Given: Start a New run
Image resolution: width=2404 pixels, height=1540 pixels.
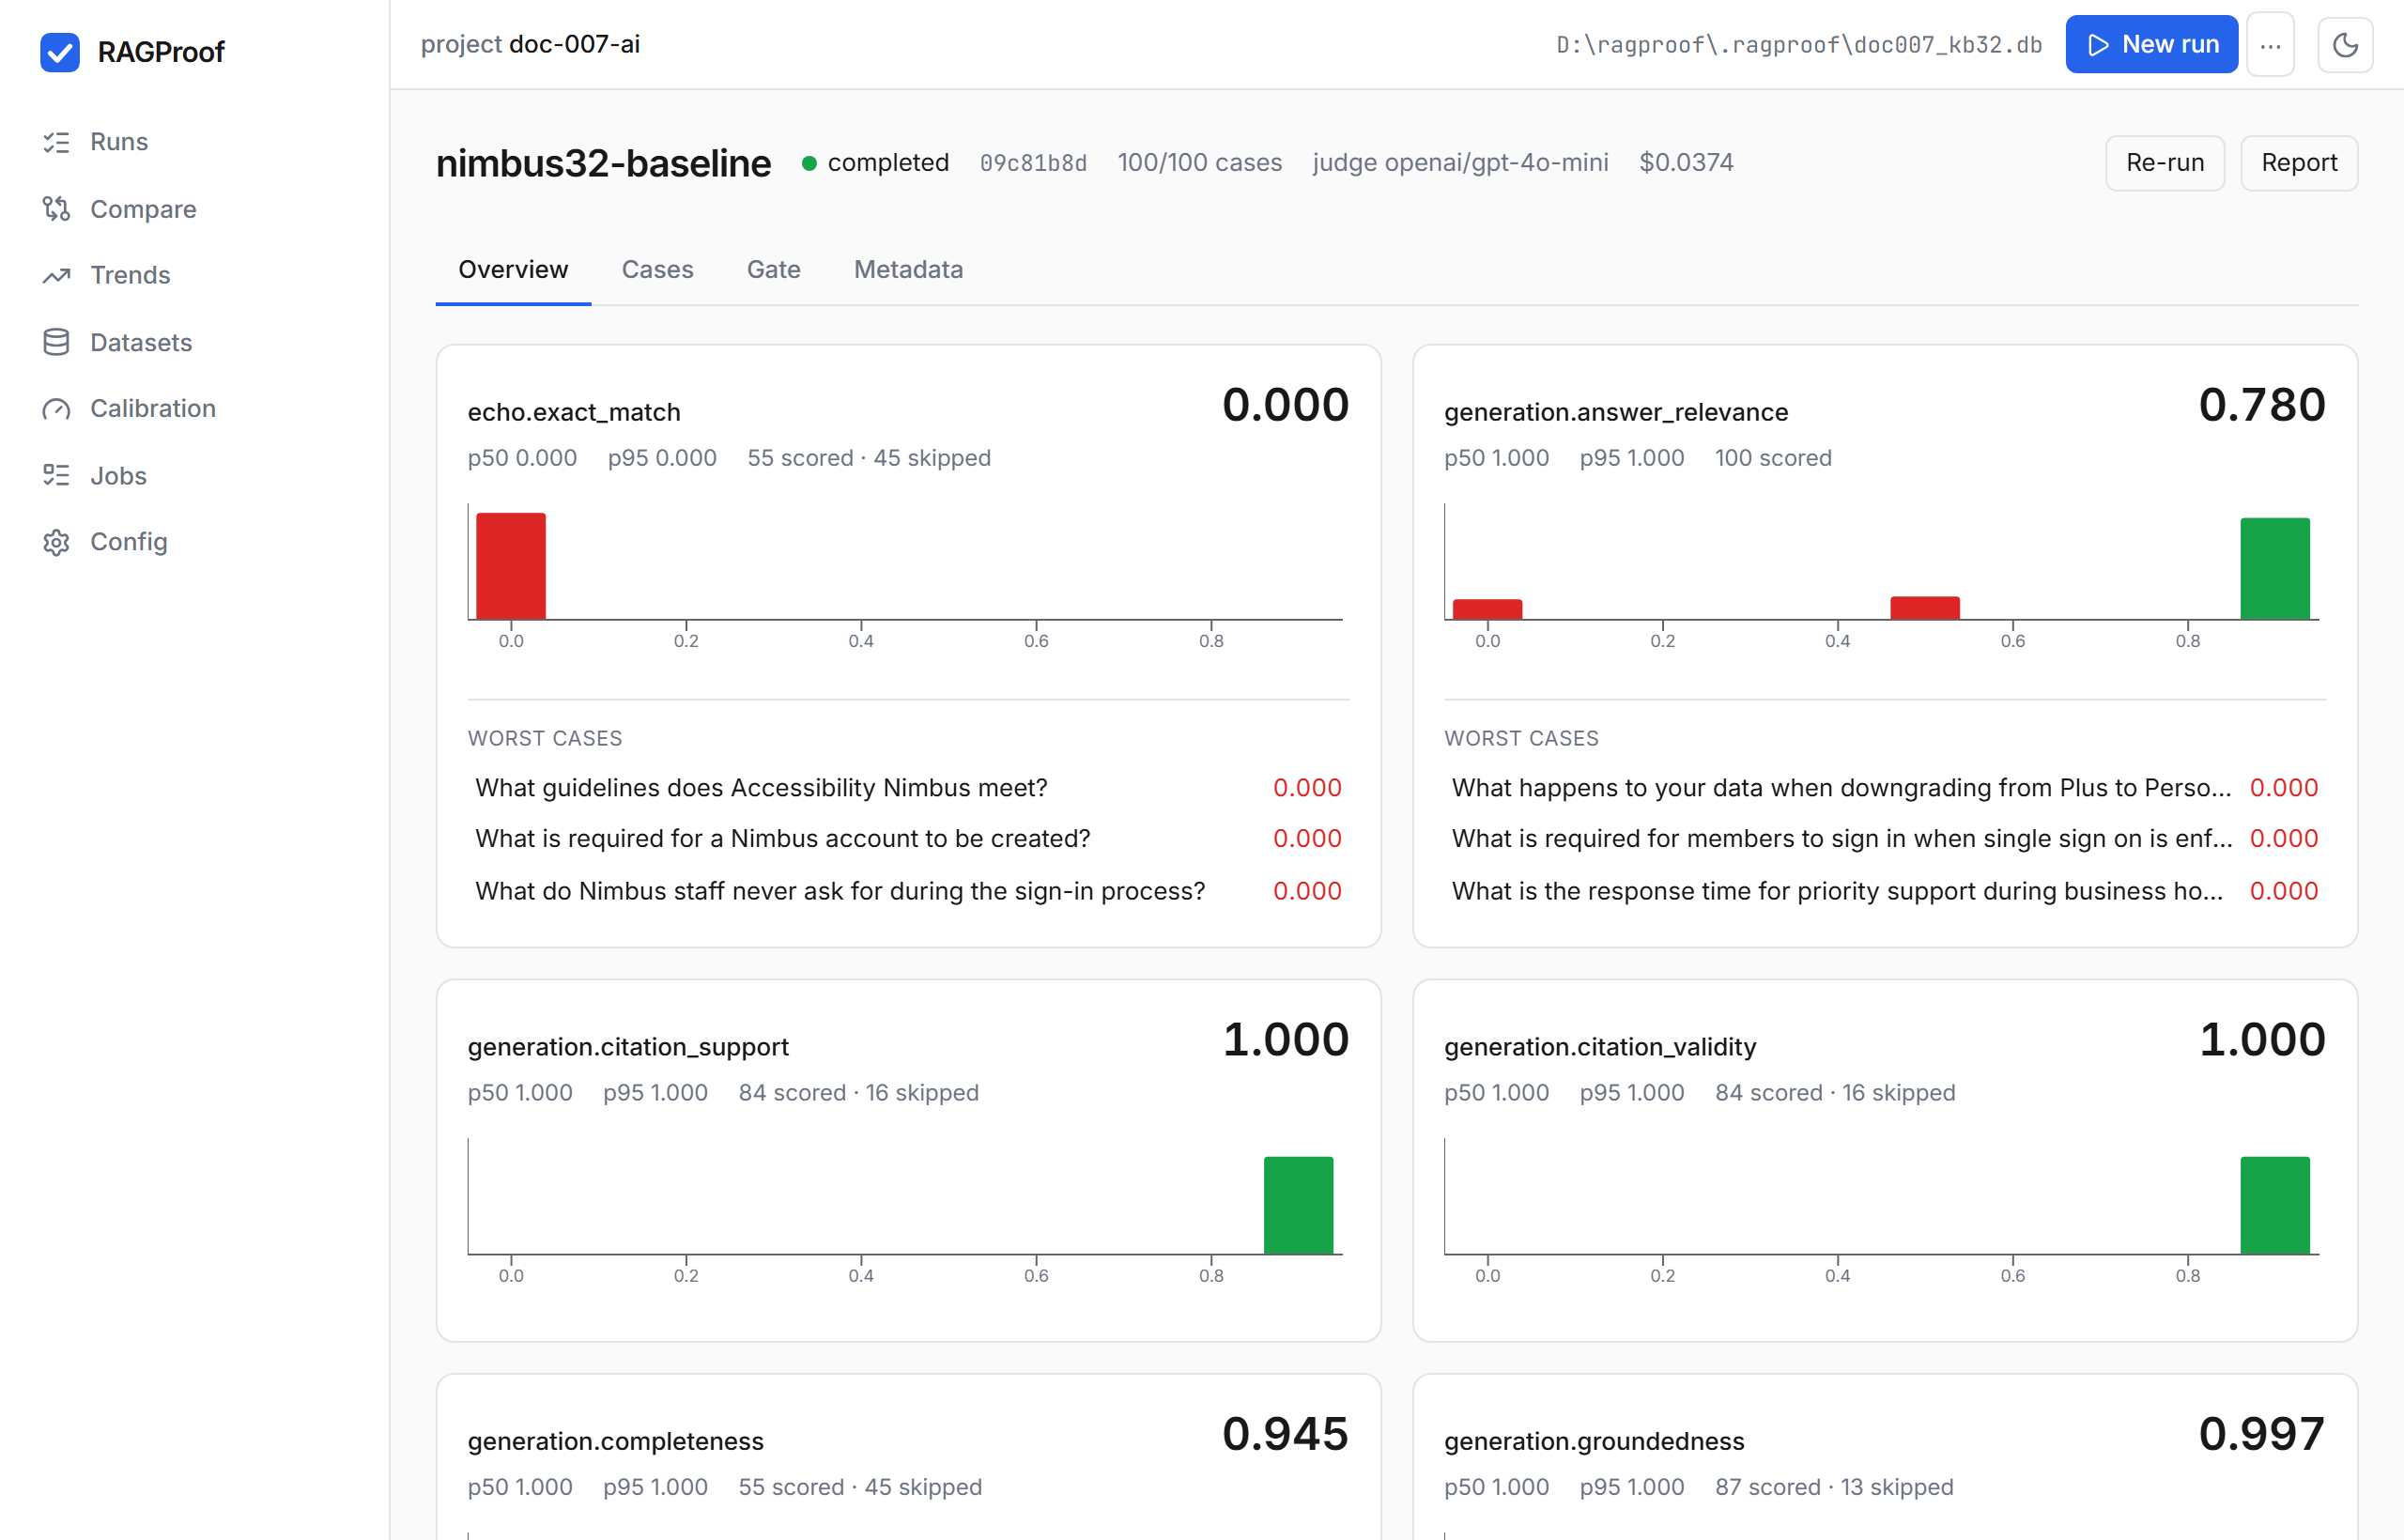Looking at the screenshot, I should tap(2151, 45).
